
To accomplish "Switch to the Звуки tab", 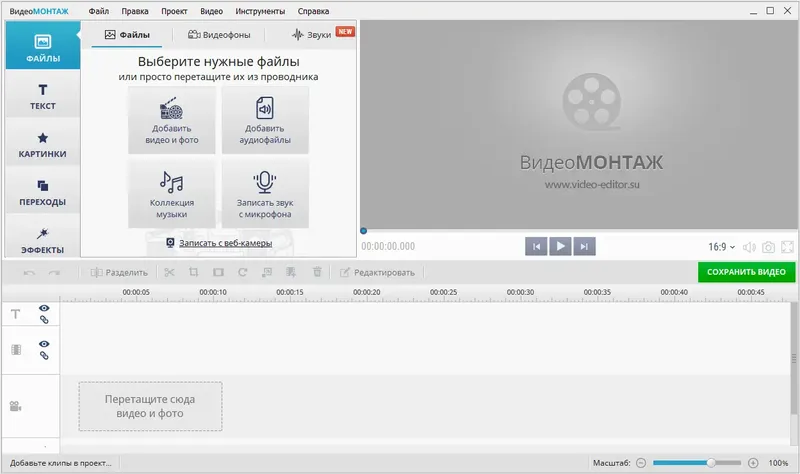I will click(x=311, y=35).
